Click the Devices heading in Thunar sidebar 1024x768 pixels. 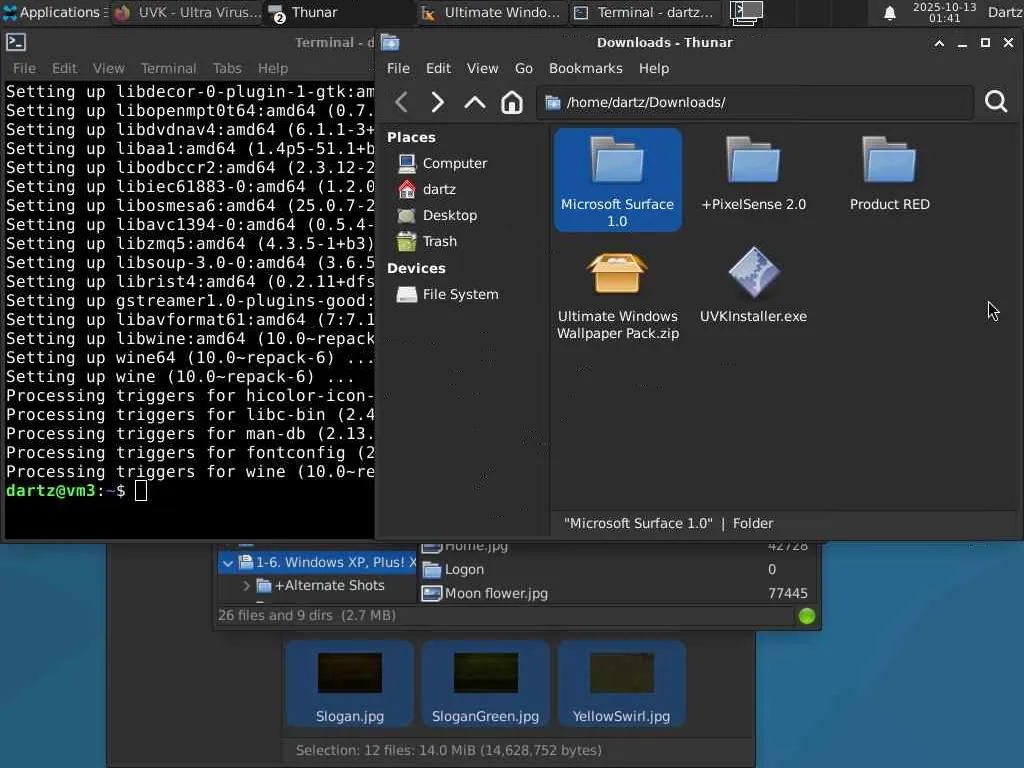point(416,268)
